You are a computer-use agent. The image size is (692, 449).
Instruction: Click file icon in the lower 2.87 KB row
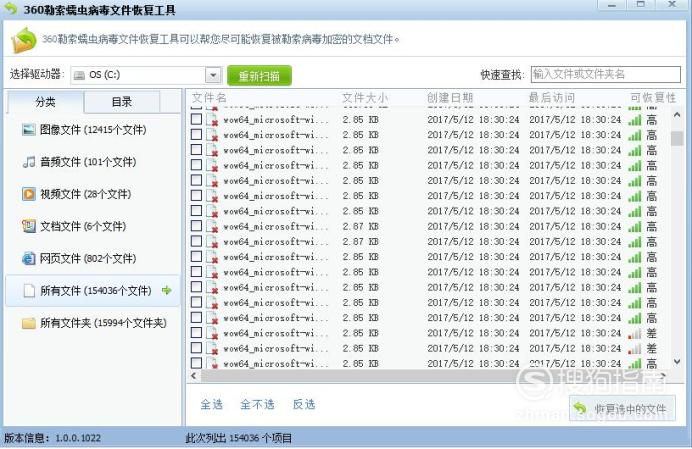pos(212,242)
